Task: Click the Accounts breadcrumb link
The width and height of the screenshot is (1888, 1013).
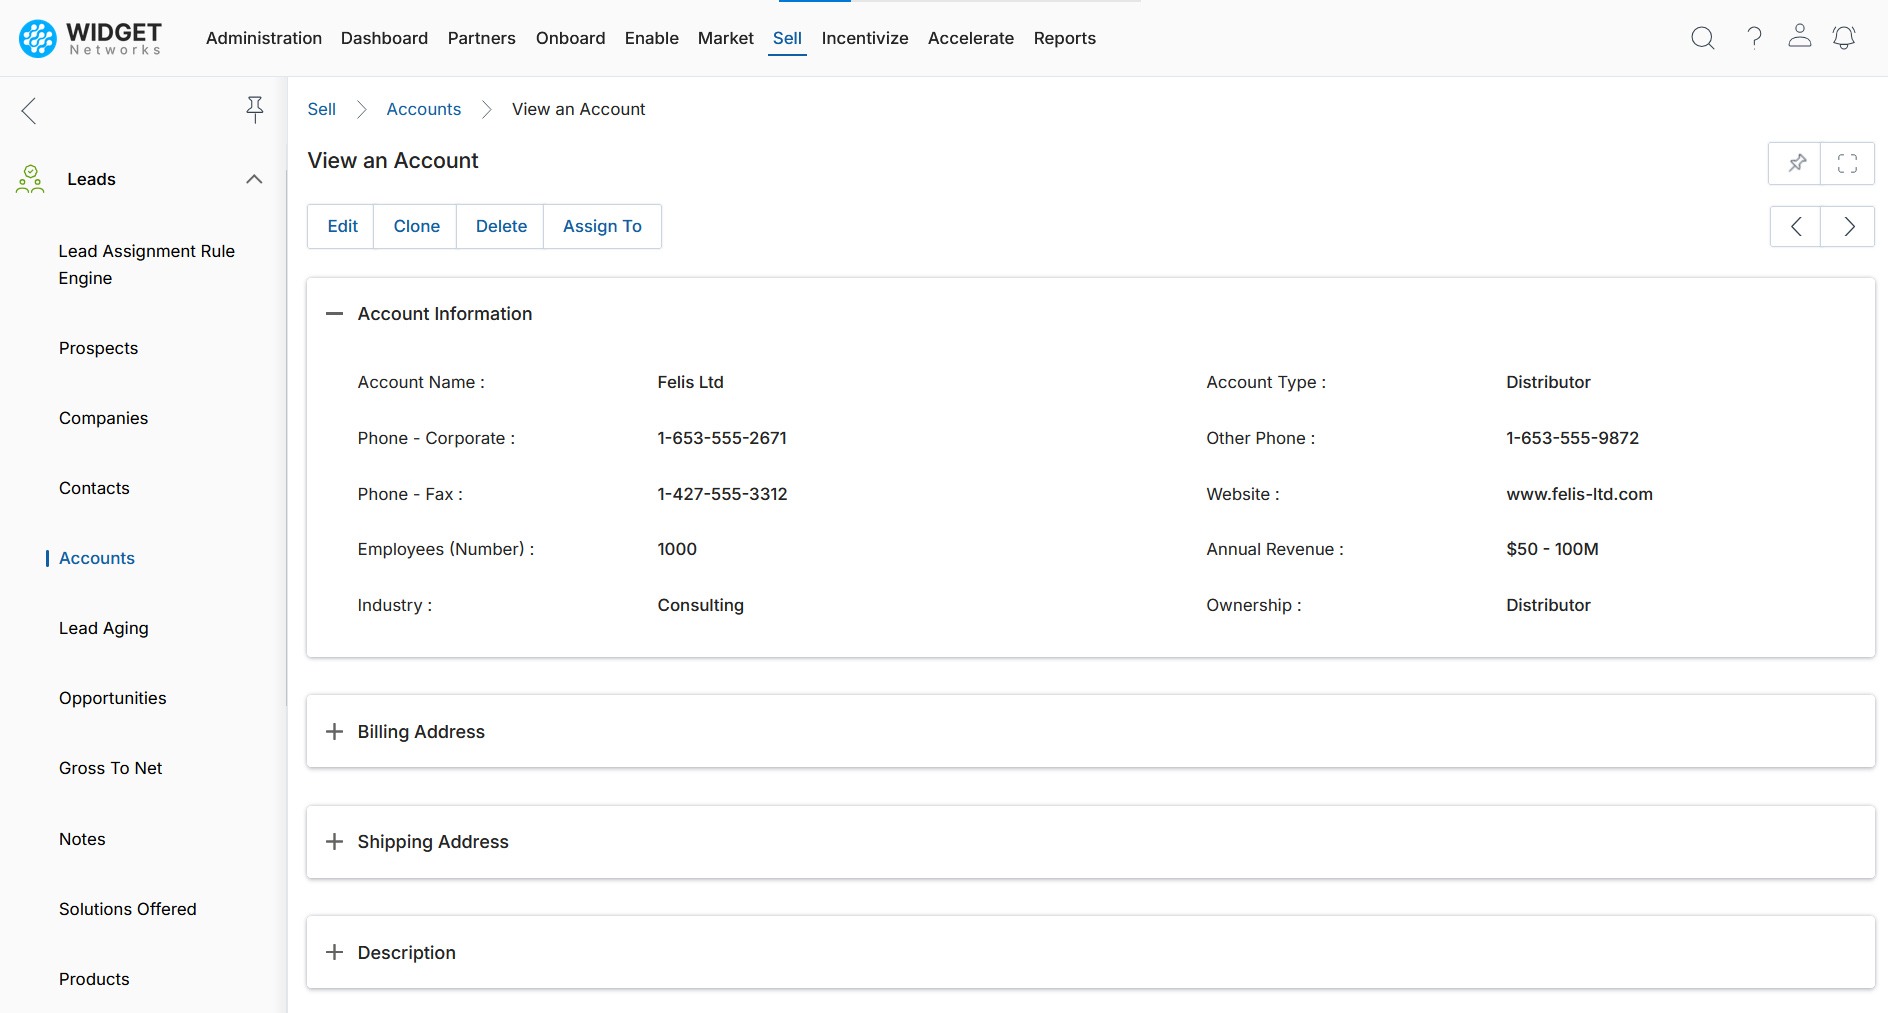Action: (x=423, y=109)
